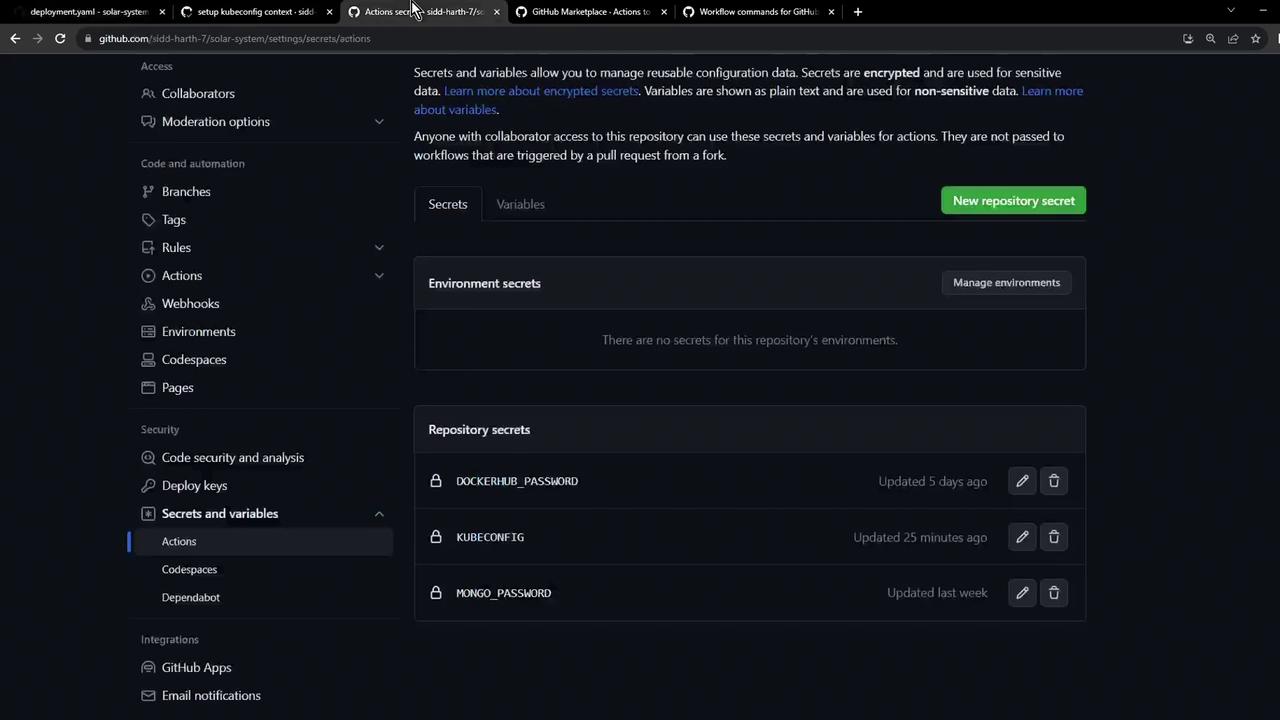Open the zoom magnifier icon in address bar
Screen dimensions: 1280x720
click(x=1210, y=39)
